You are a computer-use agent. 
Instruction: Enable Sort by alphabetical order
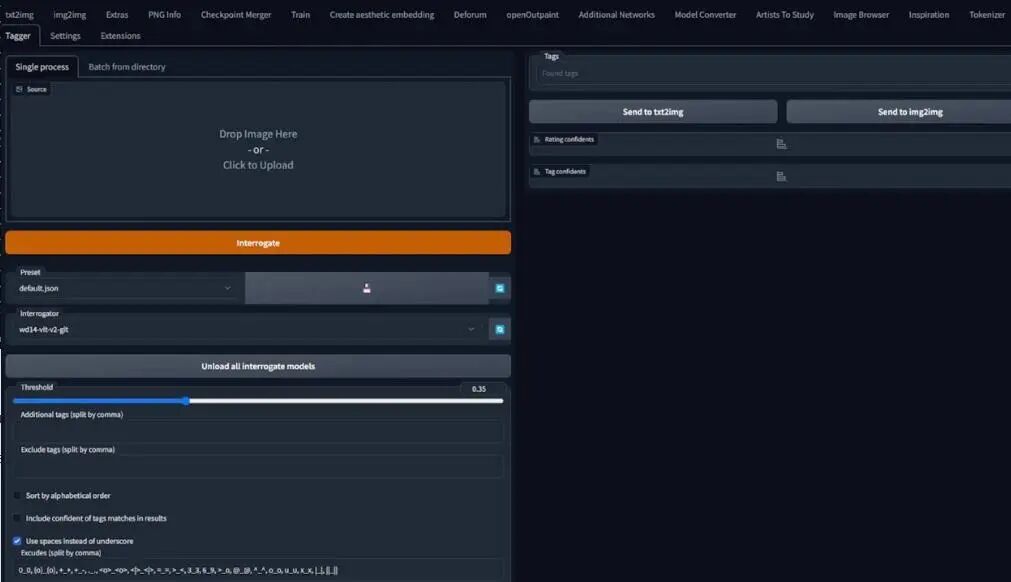(17, 496)
